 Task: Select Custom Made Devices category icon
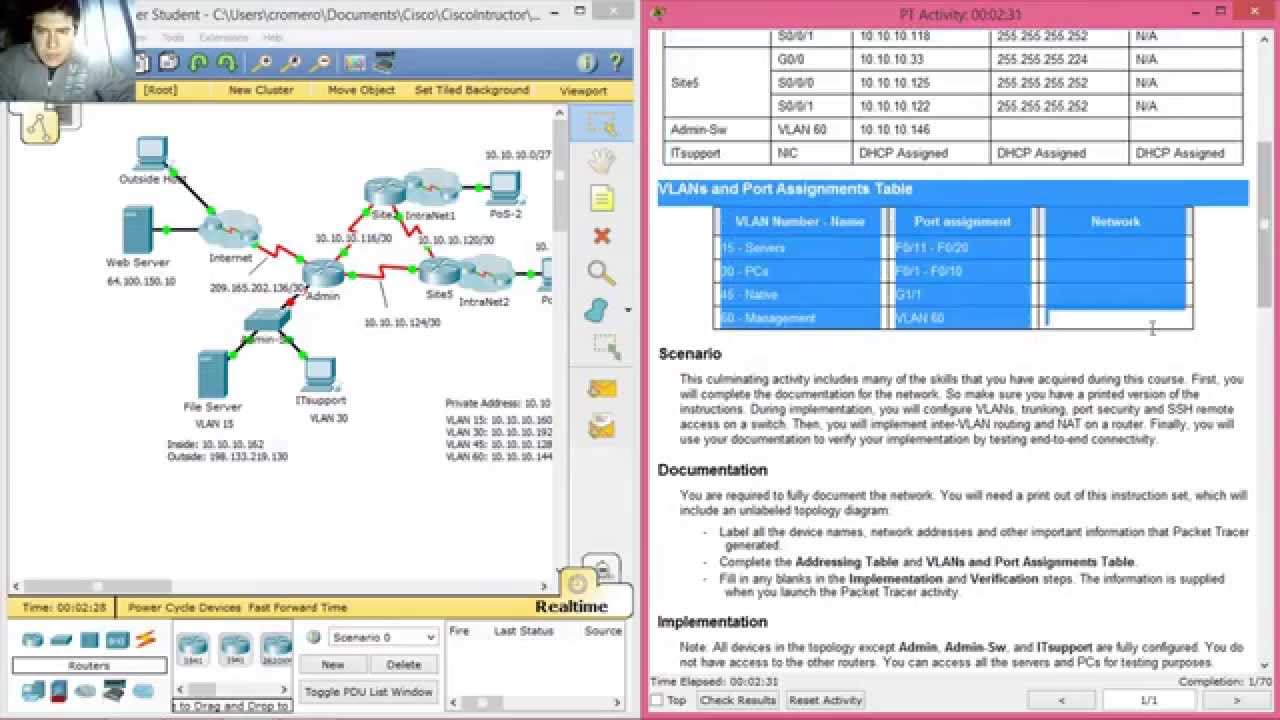point(115,690)
